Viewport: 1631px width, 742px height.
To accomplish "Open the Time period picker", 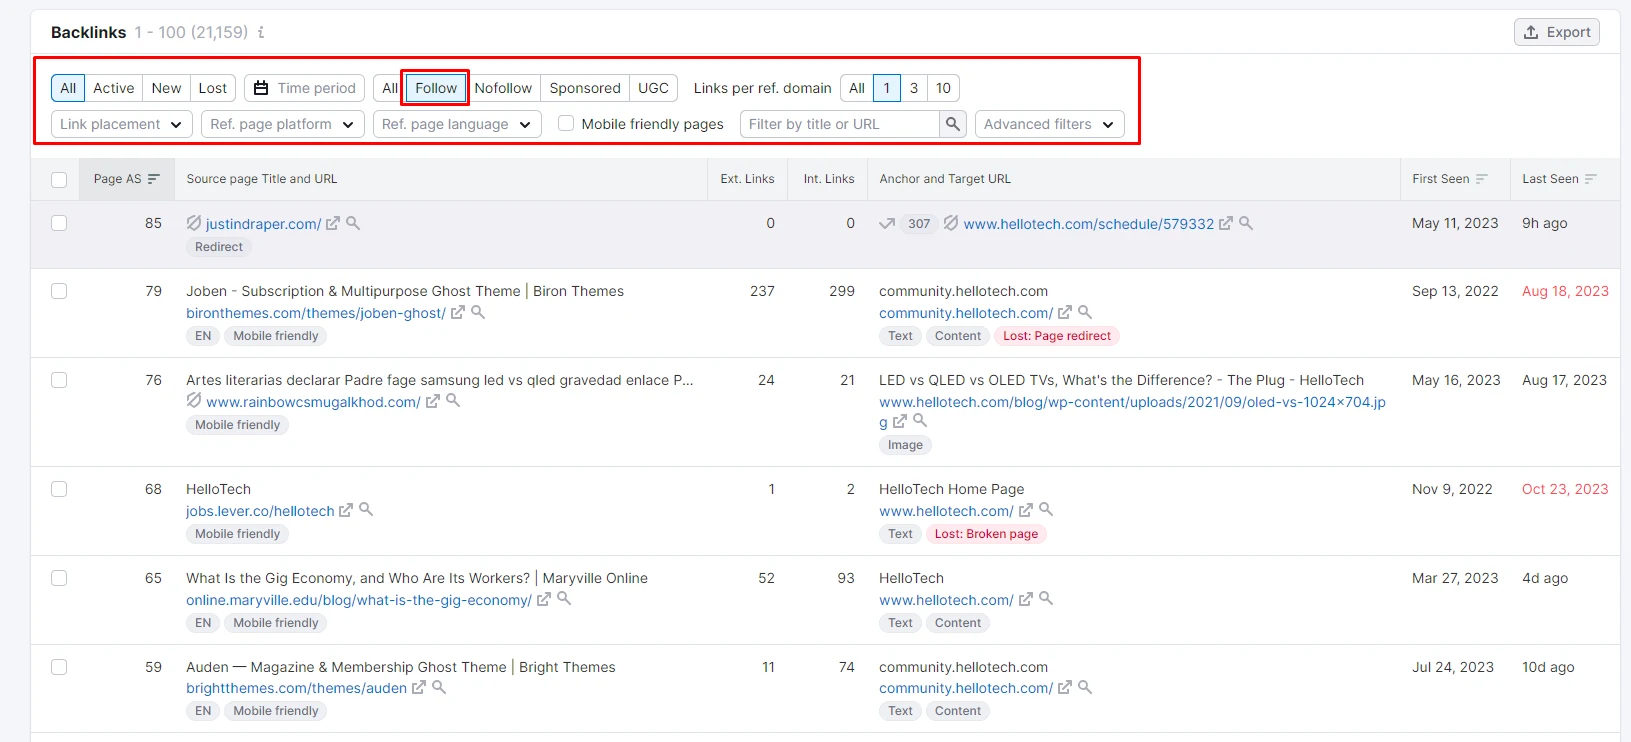I will (x=305, y=88).
